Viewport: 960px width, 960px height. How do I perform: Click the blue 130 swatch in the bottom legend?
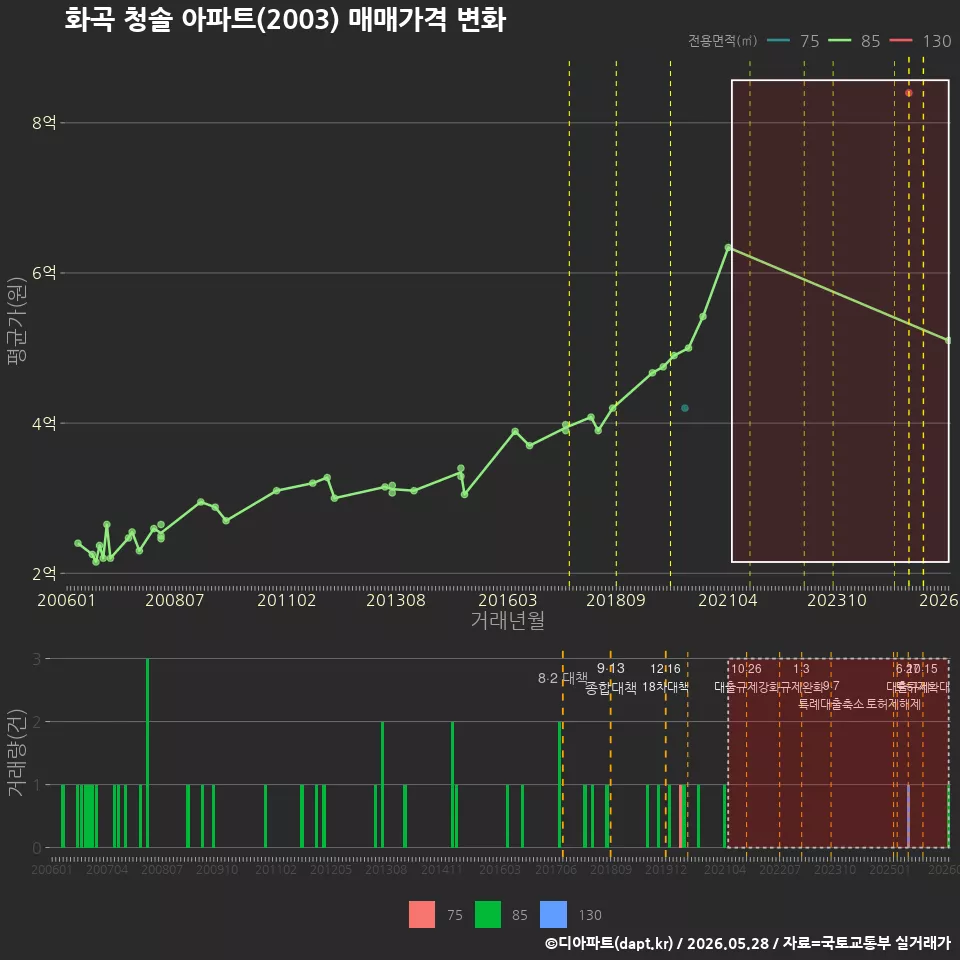553,915
